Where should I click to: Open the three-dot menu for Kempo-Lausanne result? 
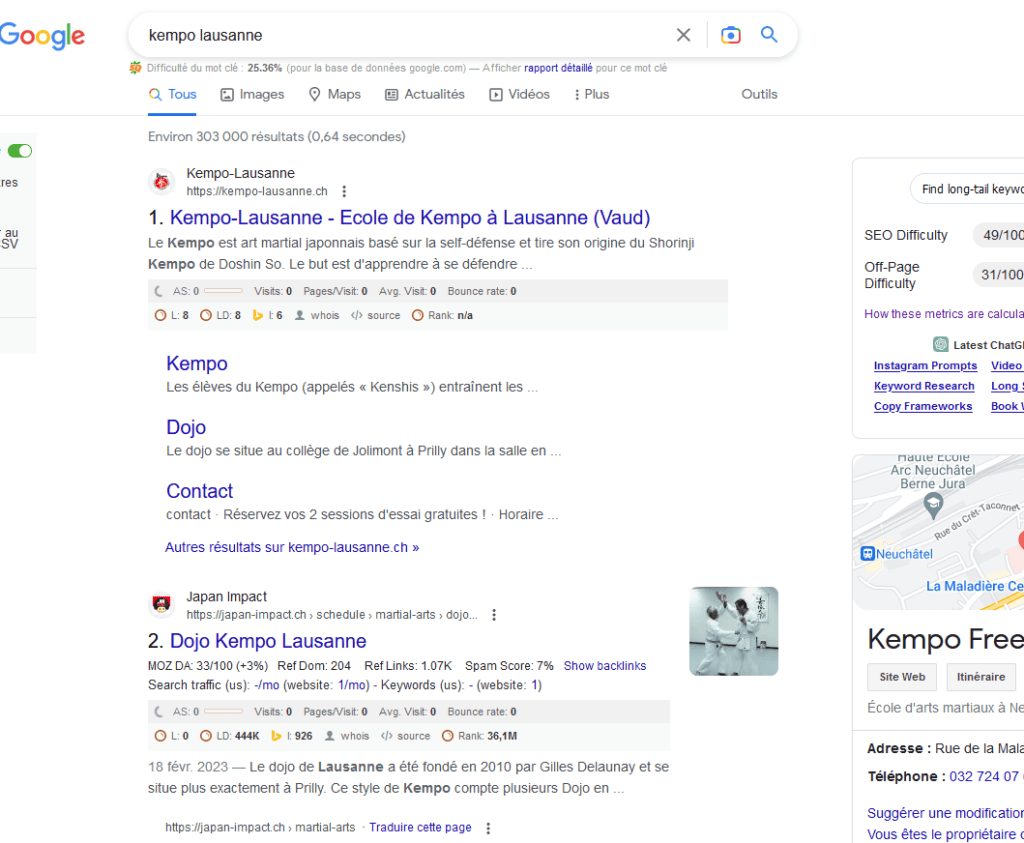[344, 191]
